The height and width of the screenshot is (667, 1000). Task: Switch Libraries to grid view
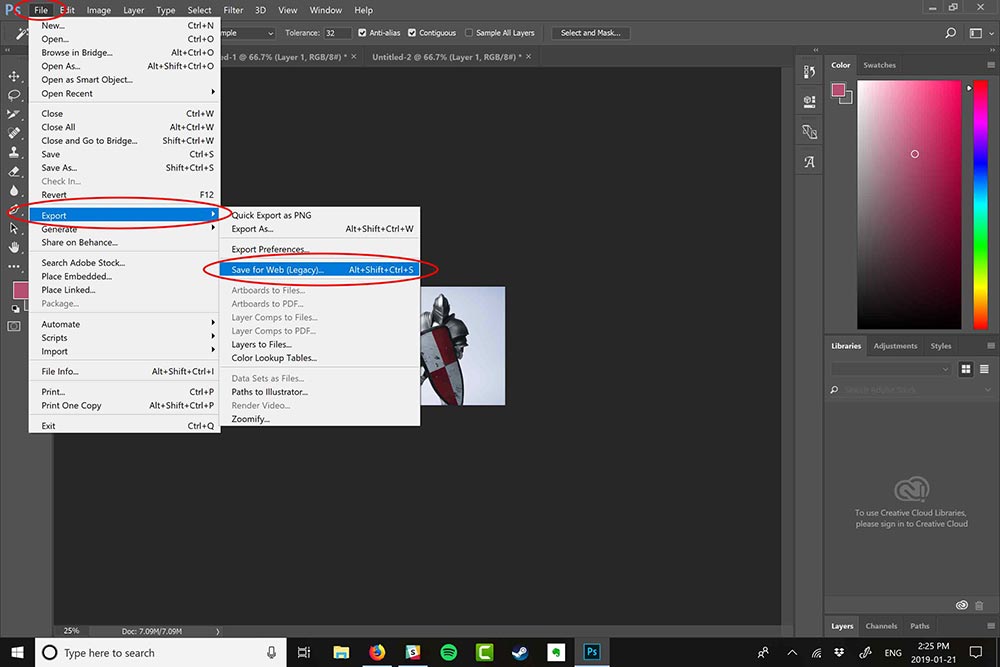966,369
